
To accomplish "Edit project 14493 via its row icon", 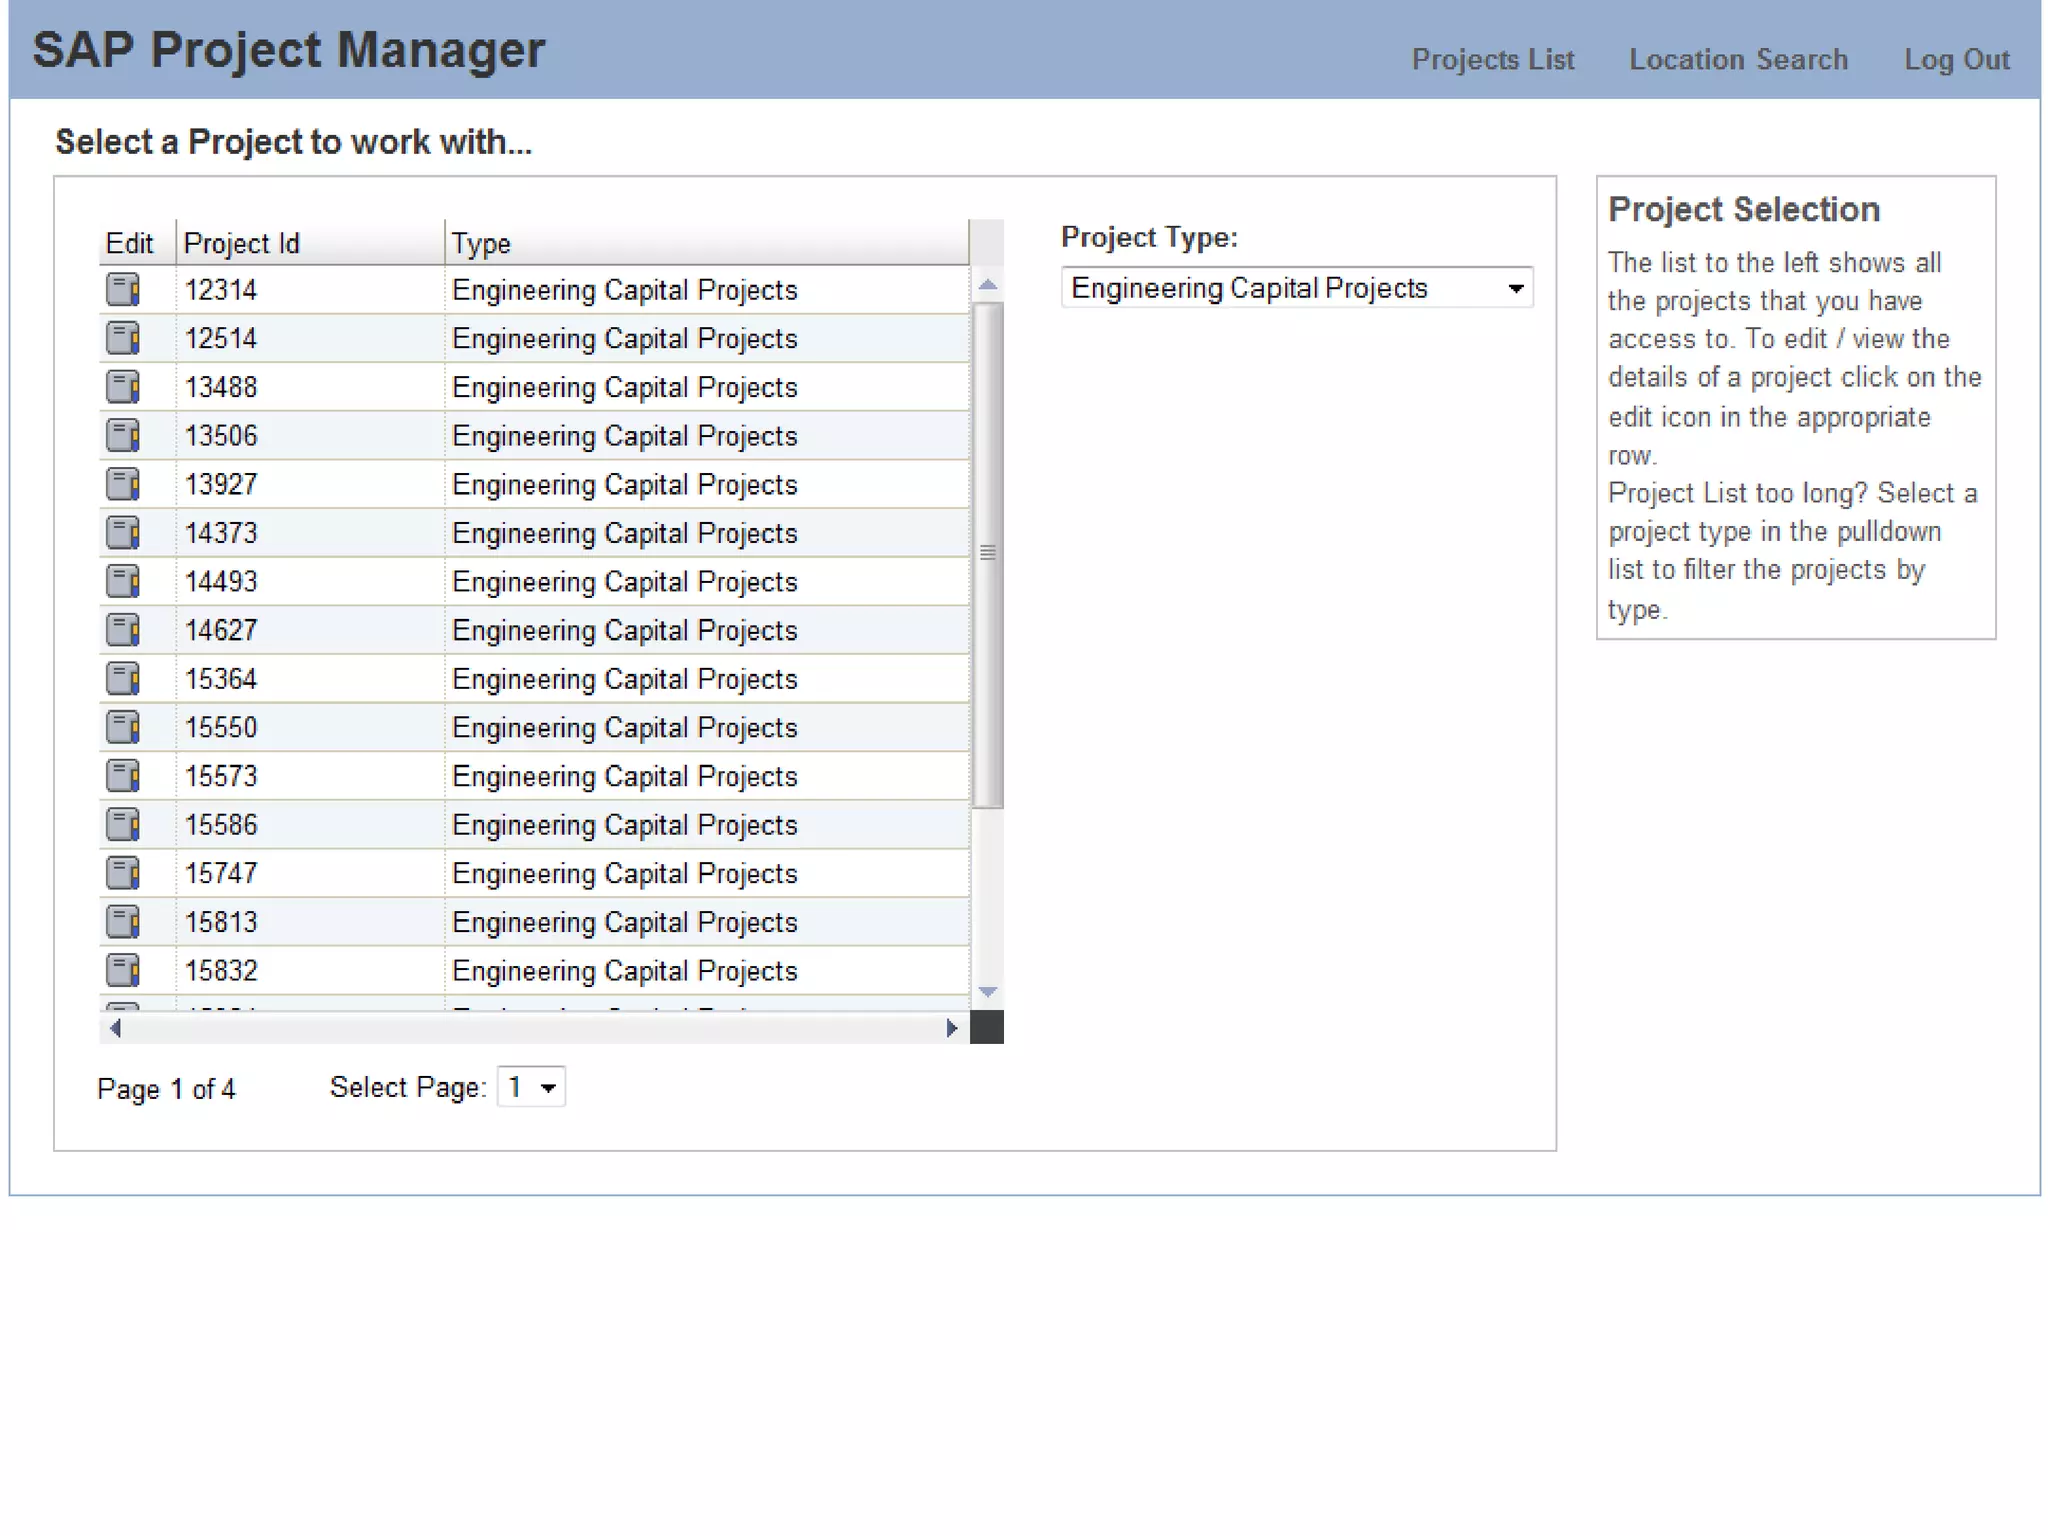I will point(123,581).
